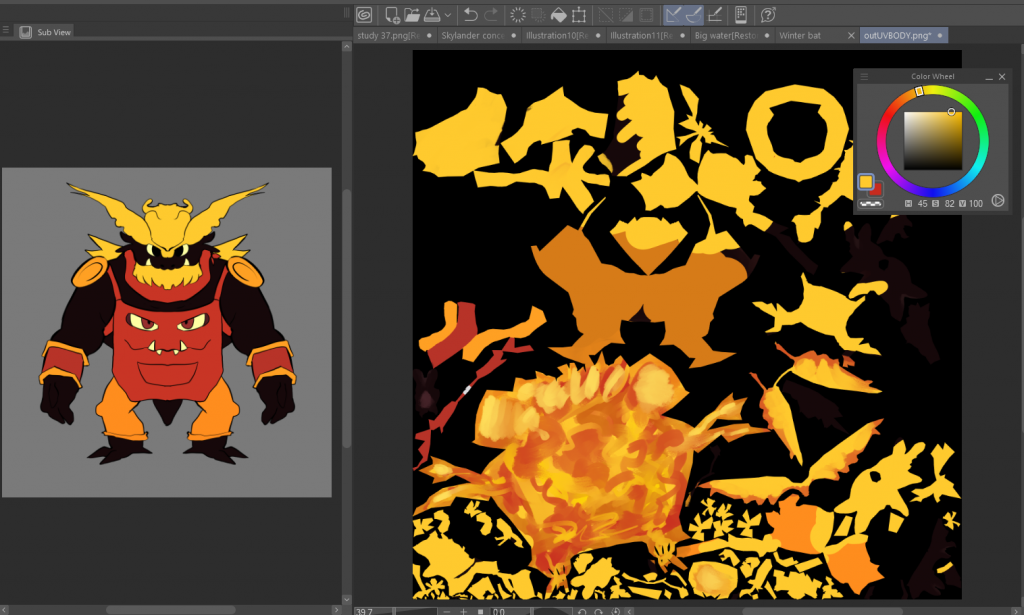The width and height of the screenshot is (1024, 615).
Task: Click canvas horizontal scrollbar left arrow
Action: click(630, 611)
